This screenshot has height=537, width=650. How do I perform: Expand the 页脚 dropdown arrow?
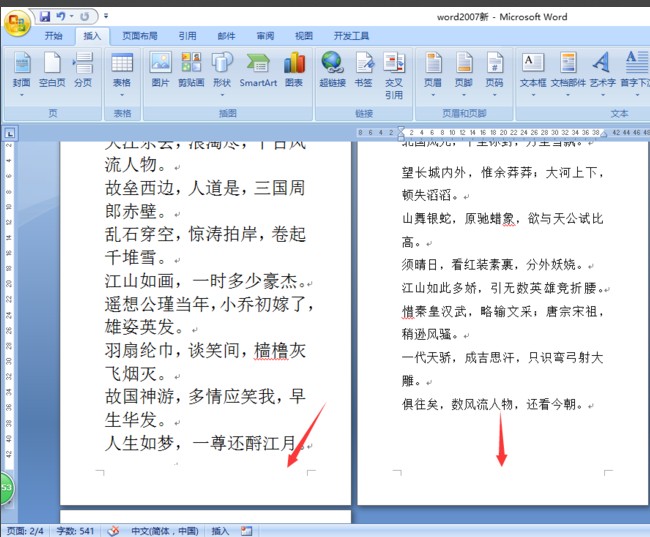463,95
